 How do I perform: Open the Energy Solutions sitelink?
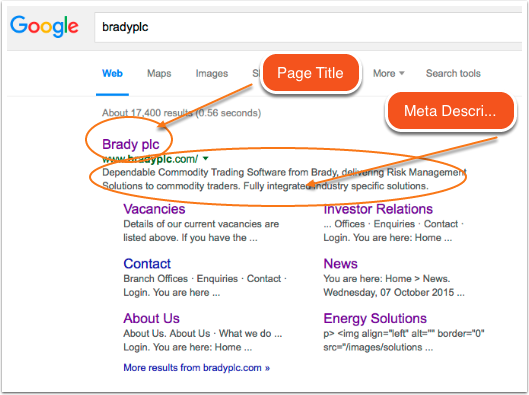375,318
